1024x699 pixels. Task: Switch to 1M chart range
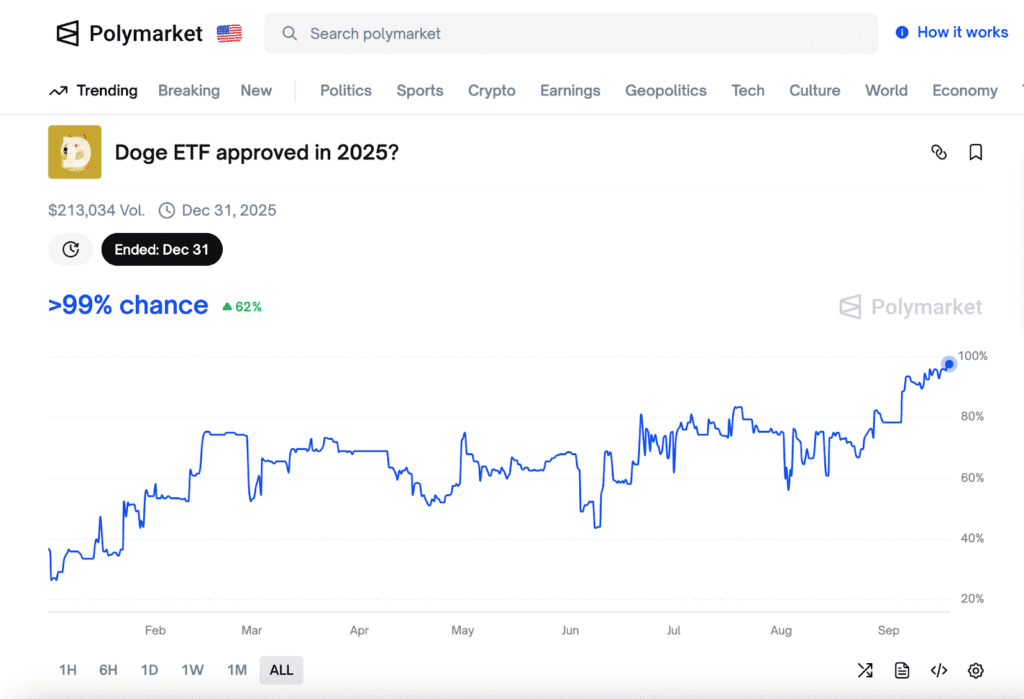coord(237,670)
